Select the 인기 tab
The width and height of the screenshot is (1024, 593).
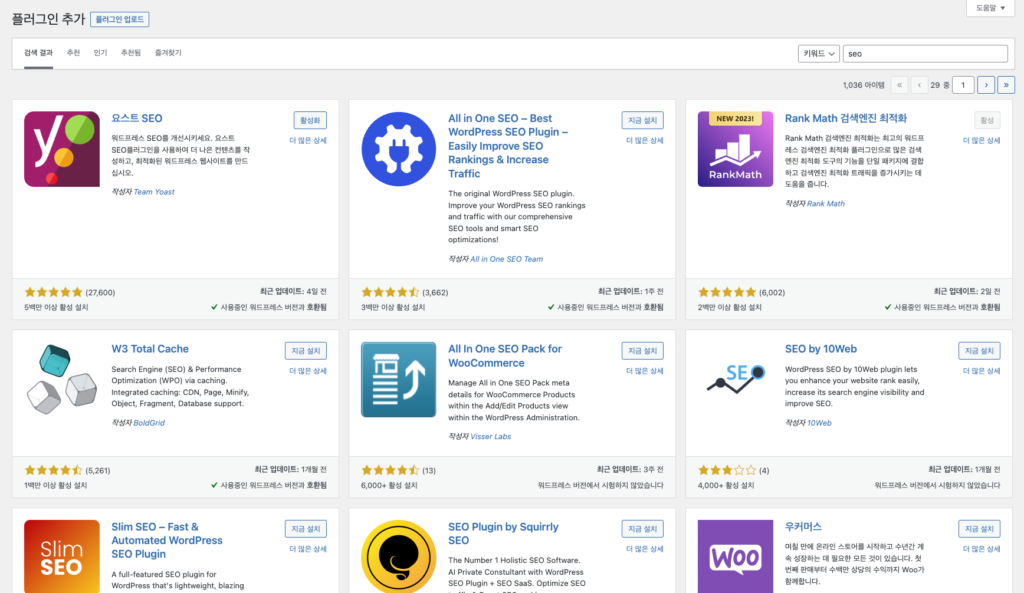(x=100, y=53)
